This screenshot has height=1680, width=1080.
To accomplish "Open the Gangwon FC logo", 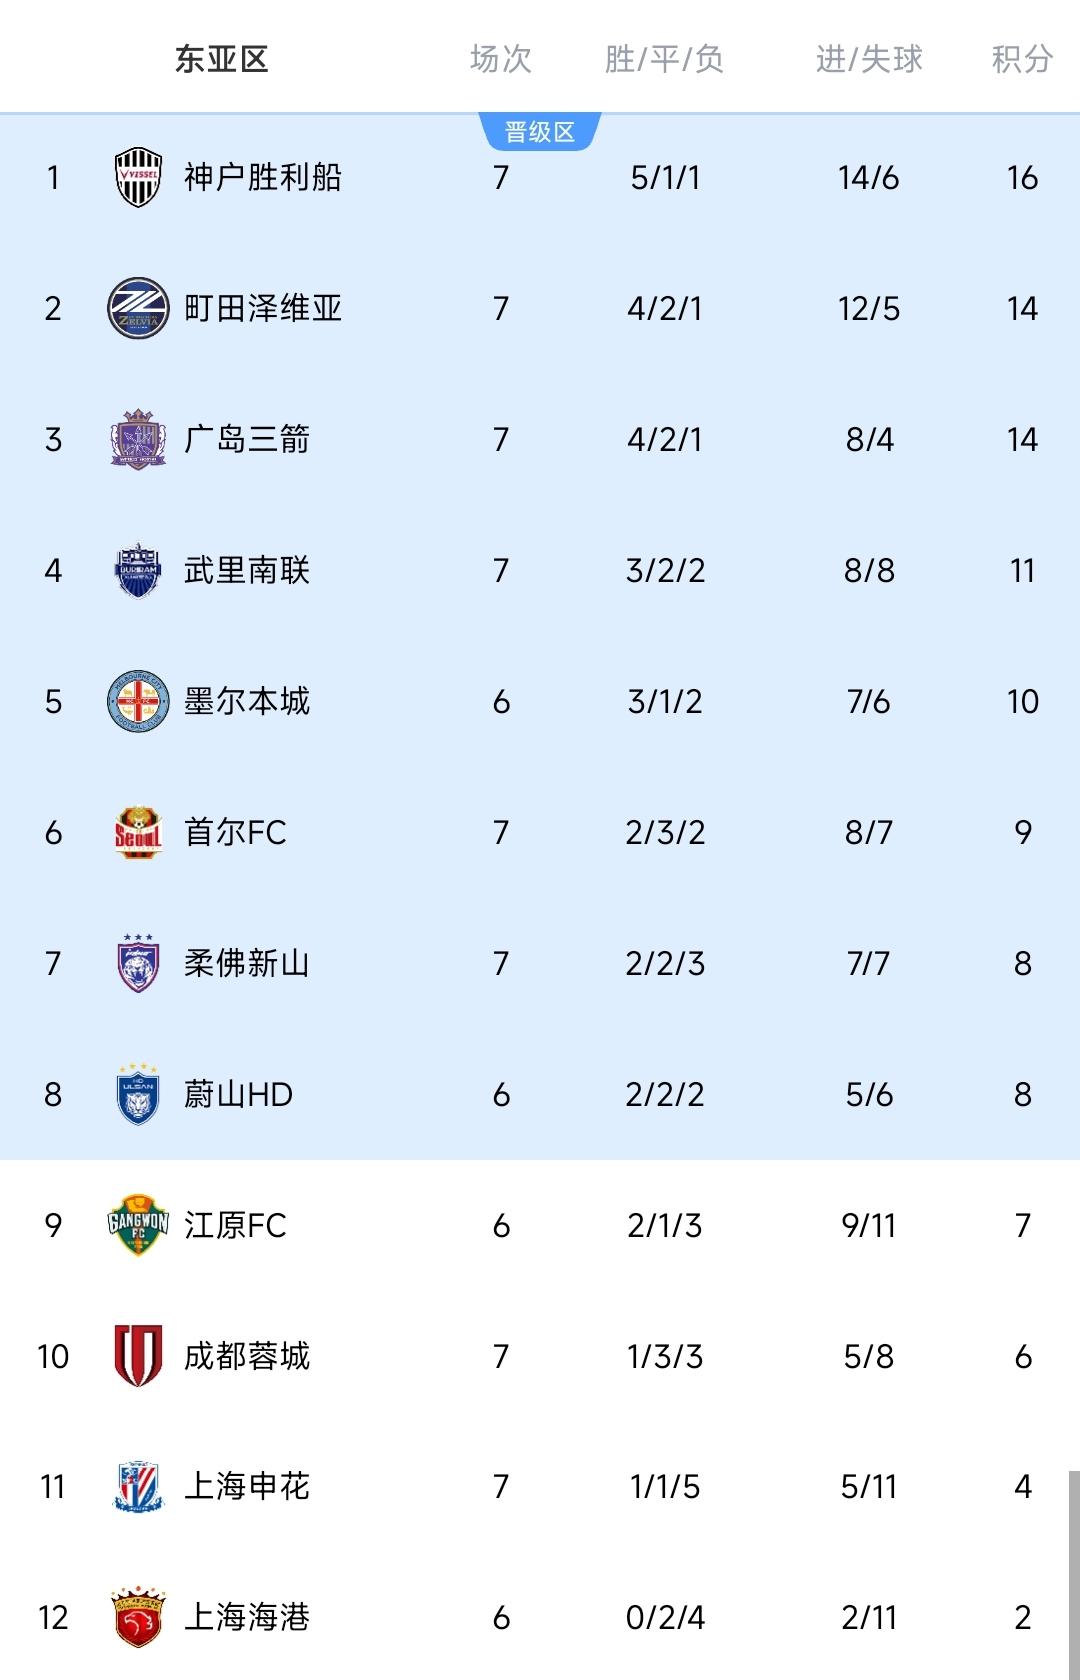I will (x=138, y=1225).
